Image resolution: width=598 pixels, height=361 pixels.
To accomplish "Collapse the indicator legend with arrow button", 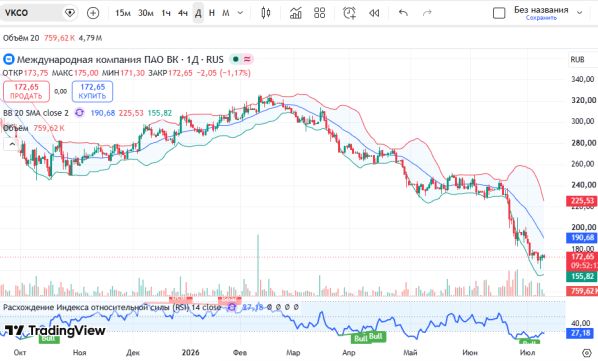I will point(12,144).
